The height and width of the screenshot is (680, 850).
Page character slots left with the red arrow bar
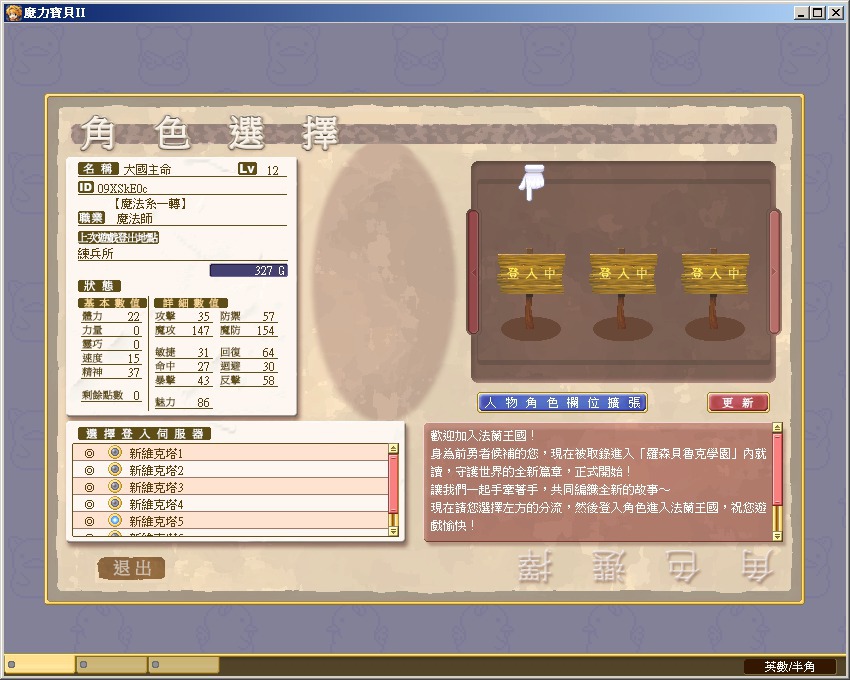click(x=473, y=272)
